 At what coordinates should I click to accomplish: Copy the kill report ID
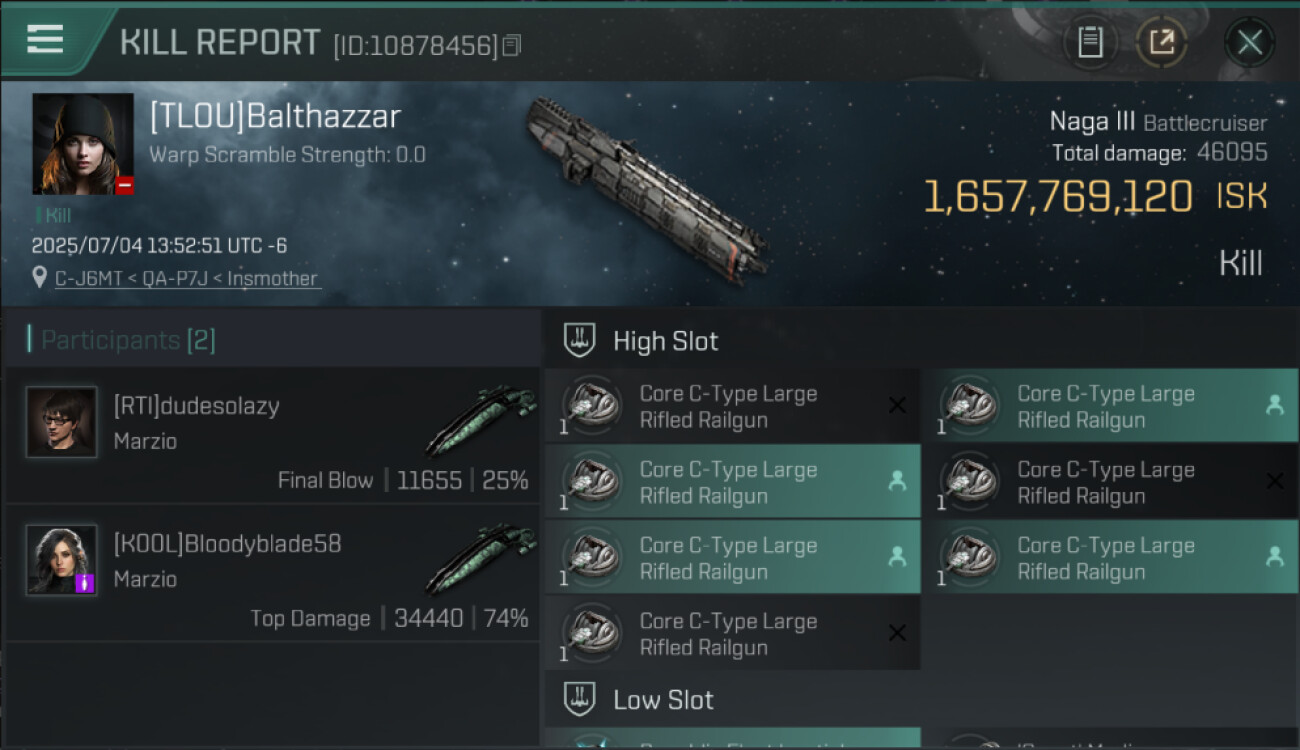(x=512, y=45)
